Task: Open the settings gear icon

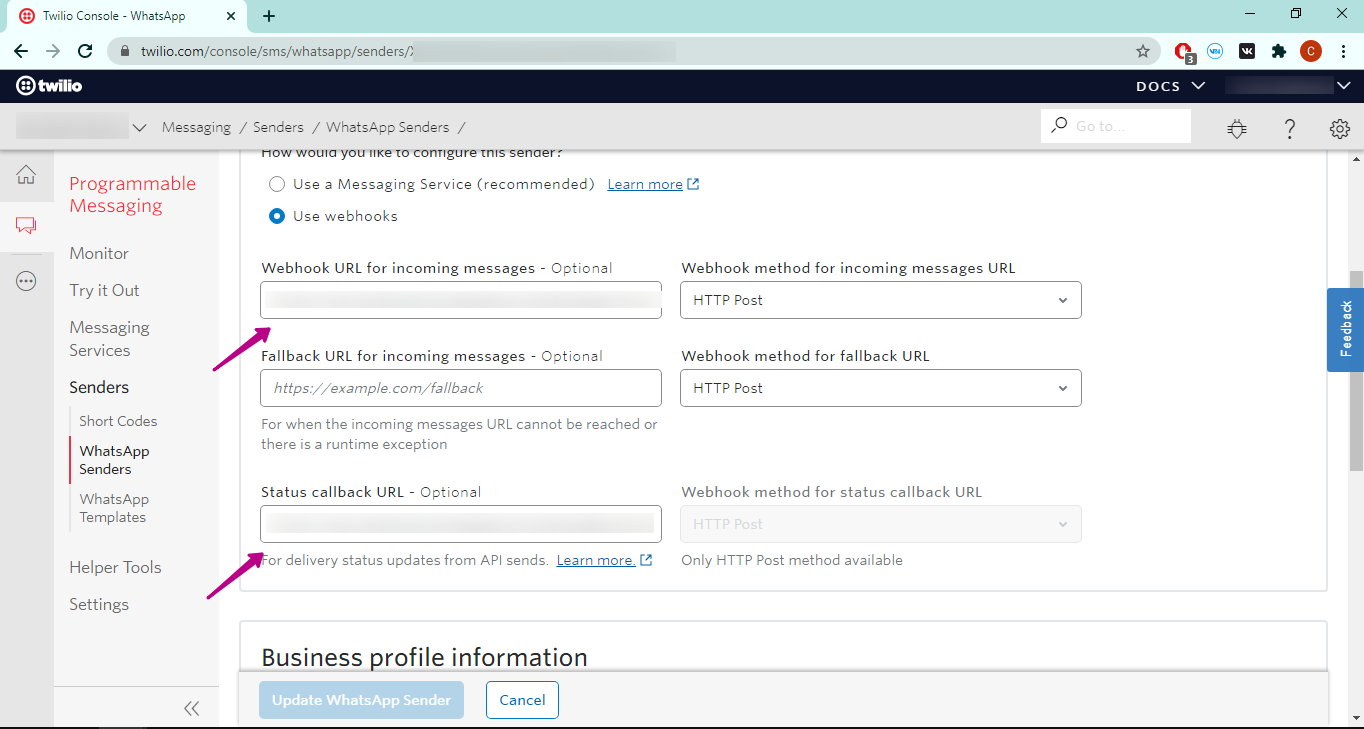Action: pyautogui.click(x=1340, y=128)
